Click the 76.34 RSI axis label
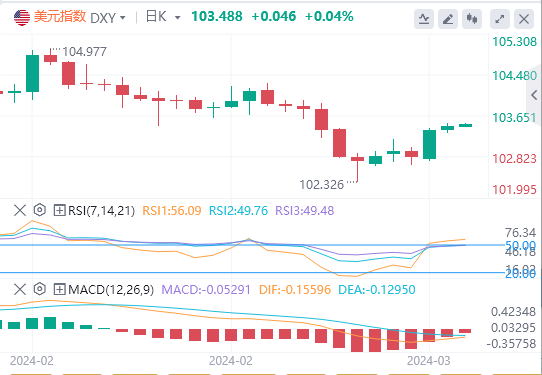The width and height of the screenshot is (542, 375). (x=521, y=233)
